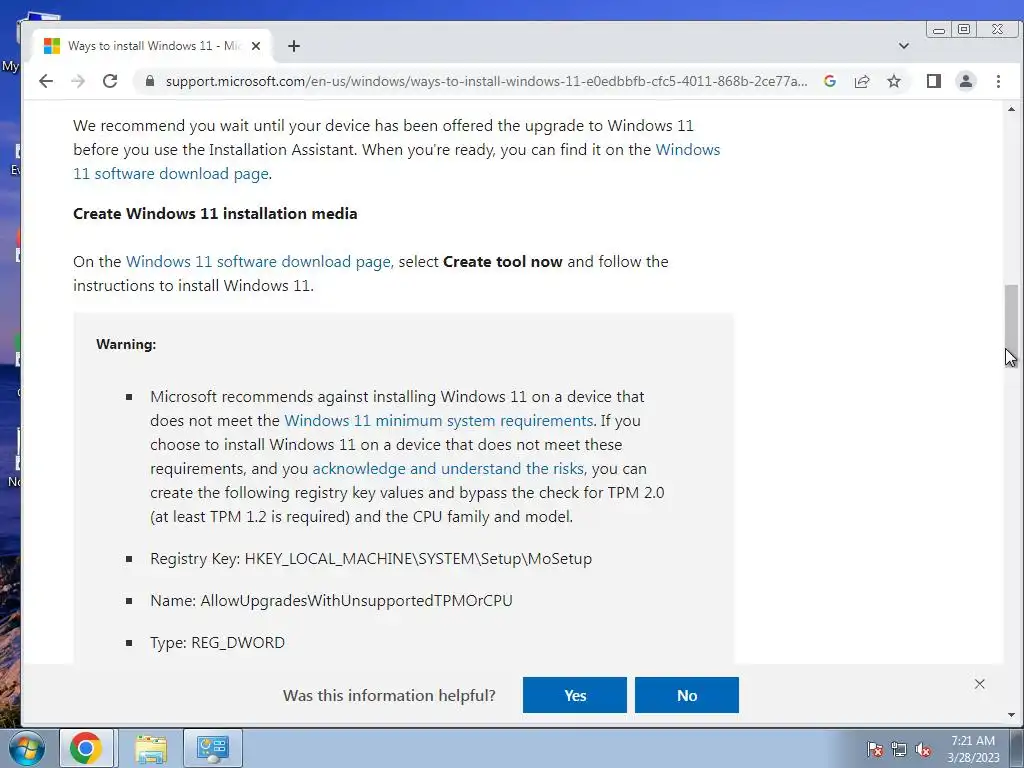Open a new tab
The image size is (1024, 768).
294,46
